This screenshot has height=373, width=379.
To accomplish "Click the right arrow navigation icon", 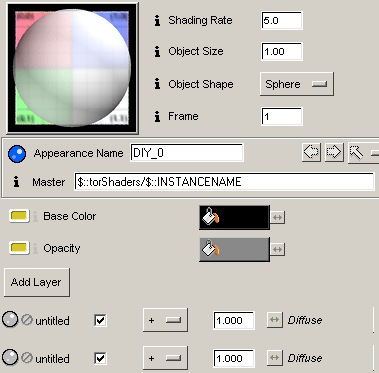I will [334, 153].
